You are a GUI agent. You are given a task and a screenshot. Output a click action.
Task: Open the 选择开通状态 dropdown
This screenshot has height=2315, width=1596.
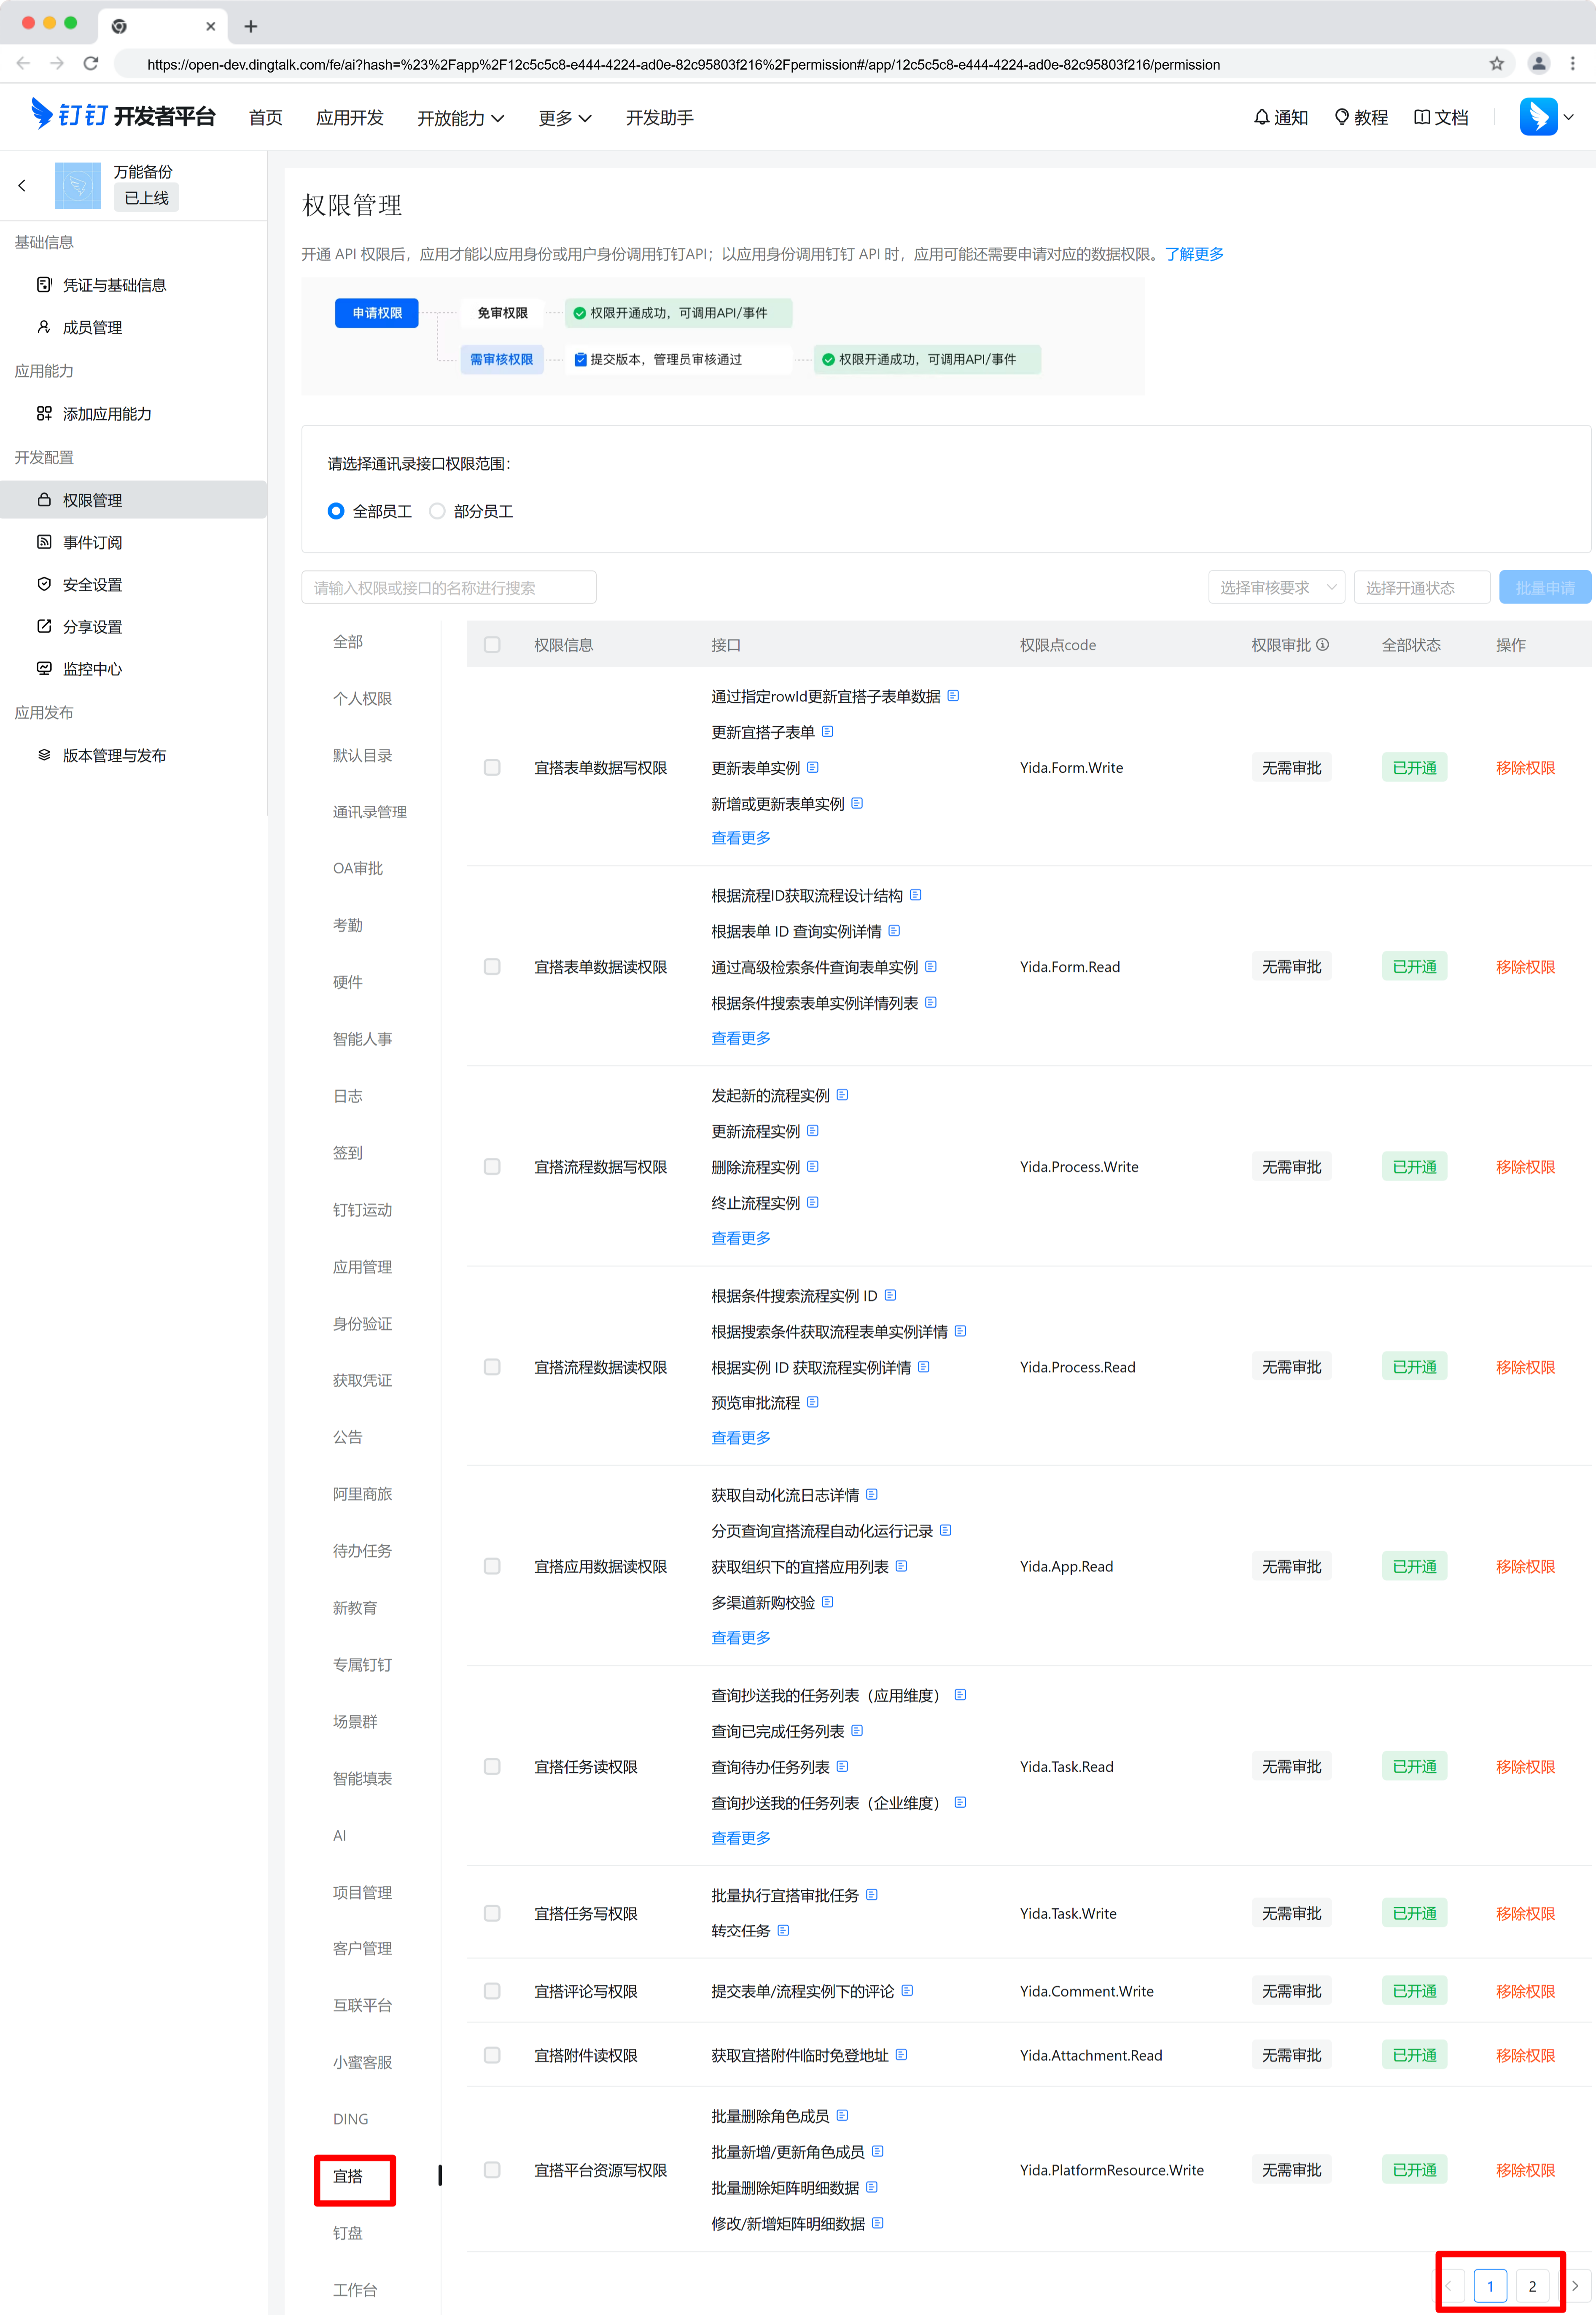pyautogui.click(x=1421, y=588)
